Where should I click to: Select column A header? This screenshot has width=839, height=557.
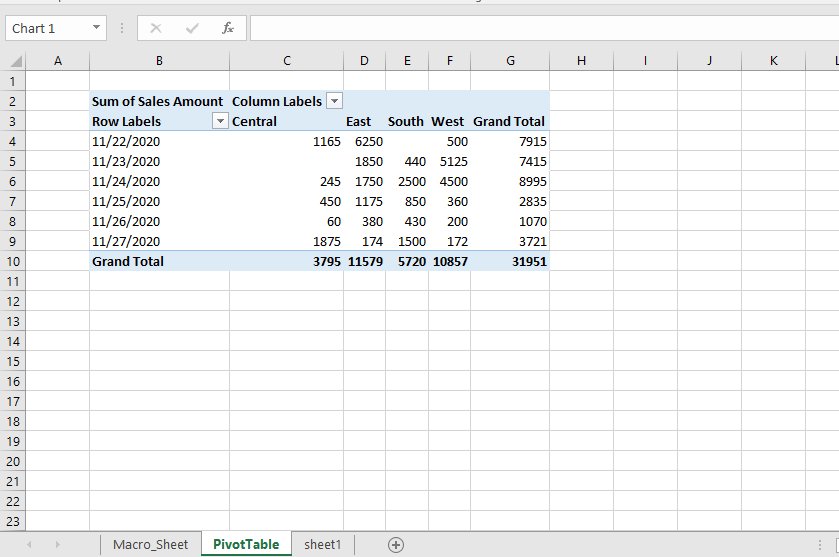[x=58, y=60]
